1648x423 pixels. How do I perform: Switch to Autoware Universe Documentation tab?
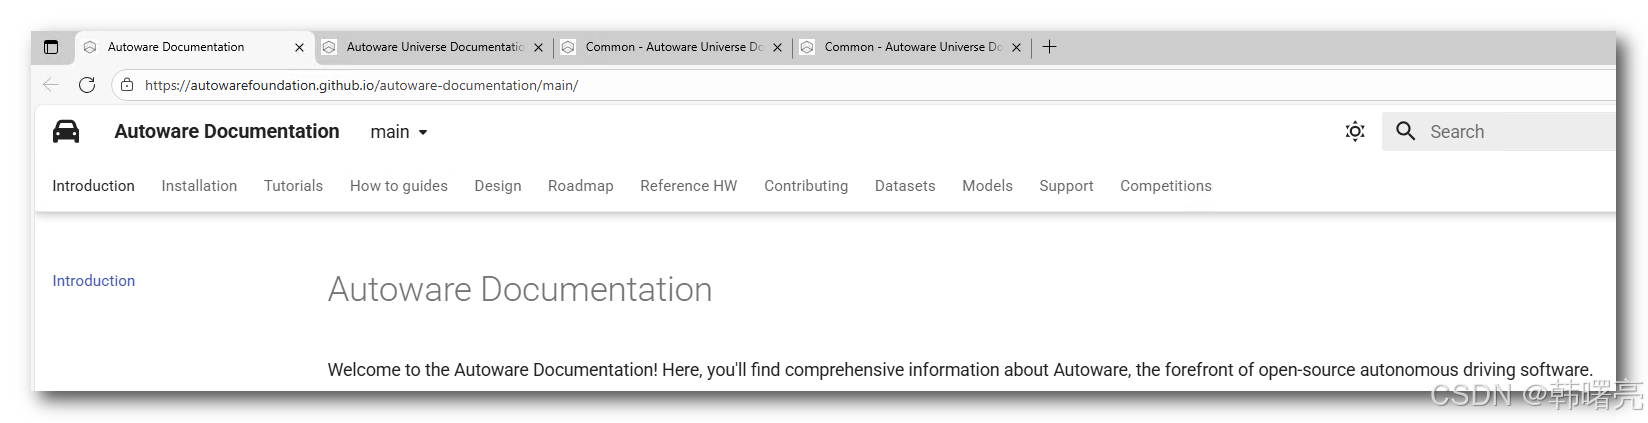pos(434,47)
